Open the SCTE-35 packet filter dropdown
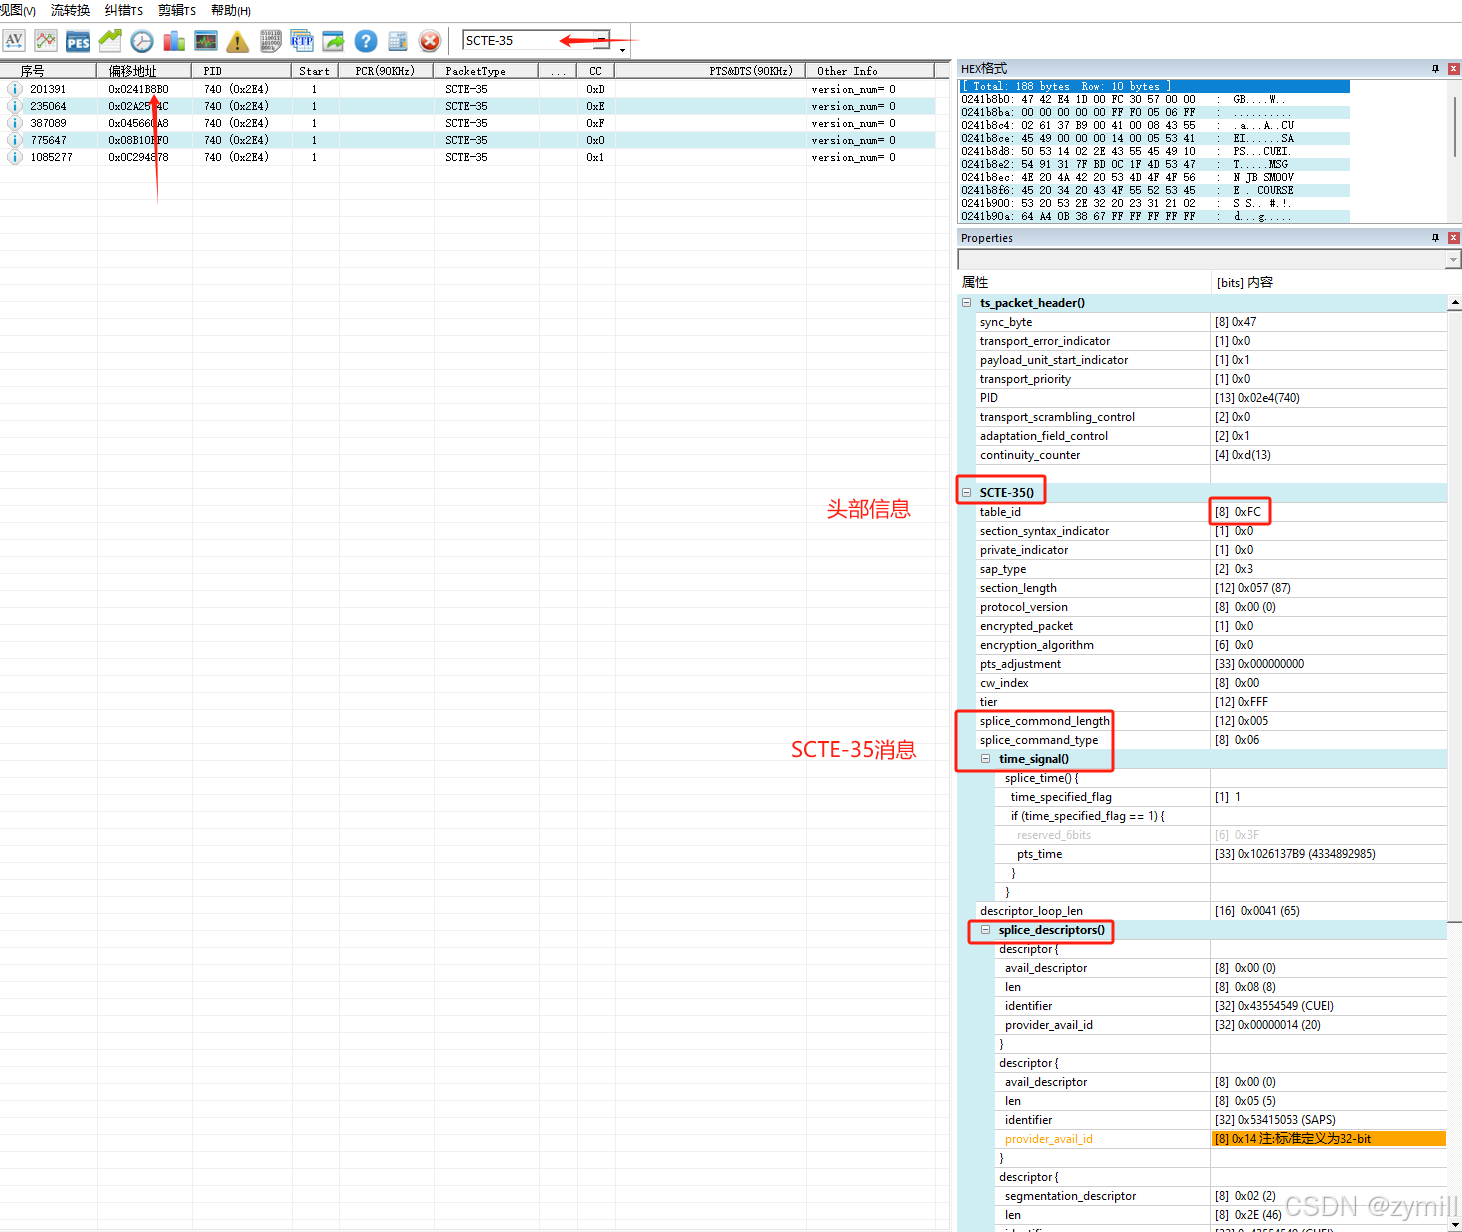 pos(603,41)
